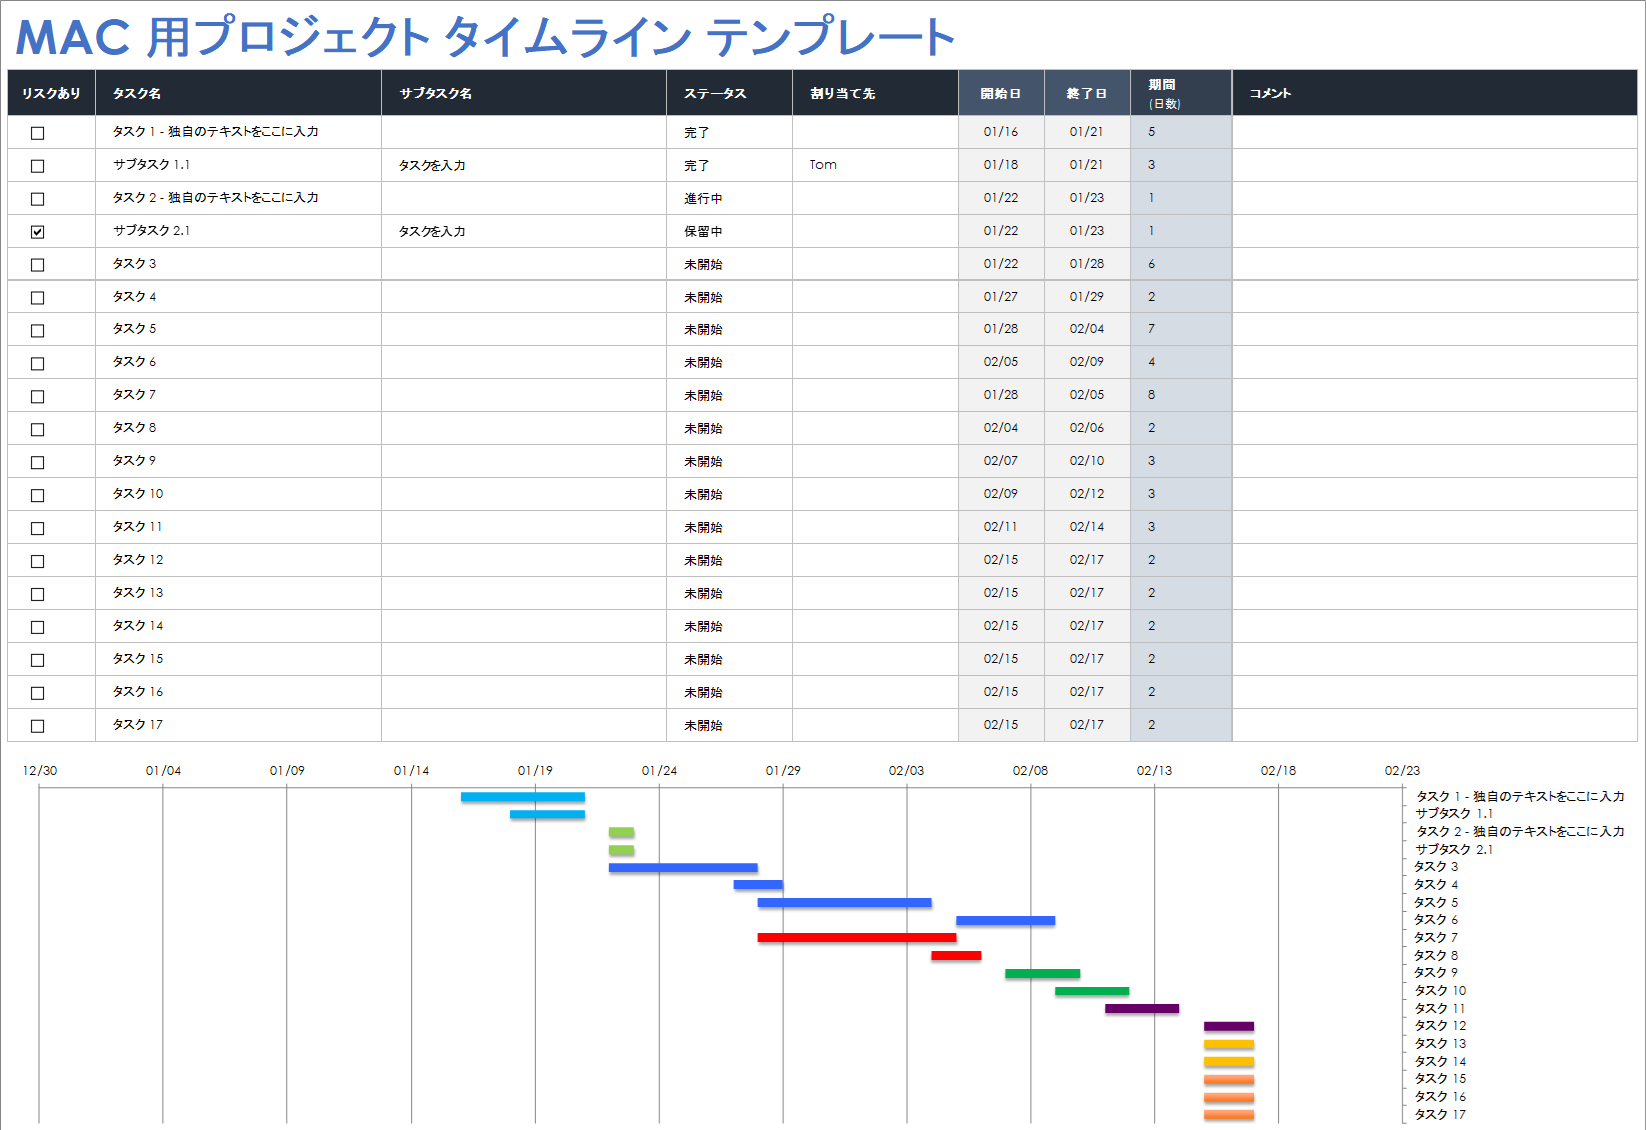Select the end date 02/12 cell
Screen dimensions: 1646x1130
pyautogui.click(x=1087, y=494)
